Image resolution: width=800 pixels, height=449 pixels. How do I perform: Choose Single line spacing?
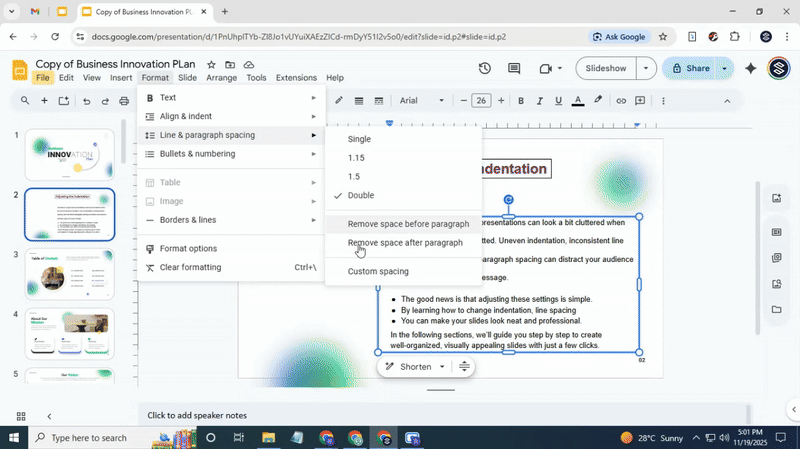[359, 139]
